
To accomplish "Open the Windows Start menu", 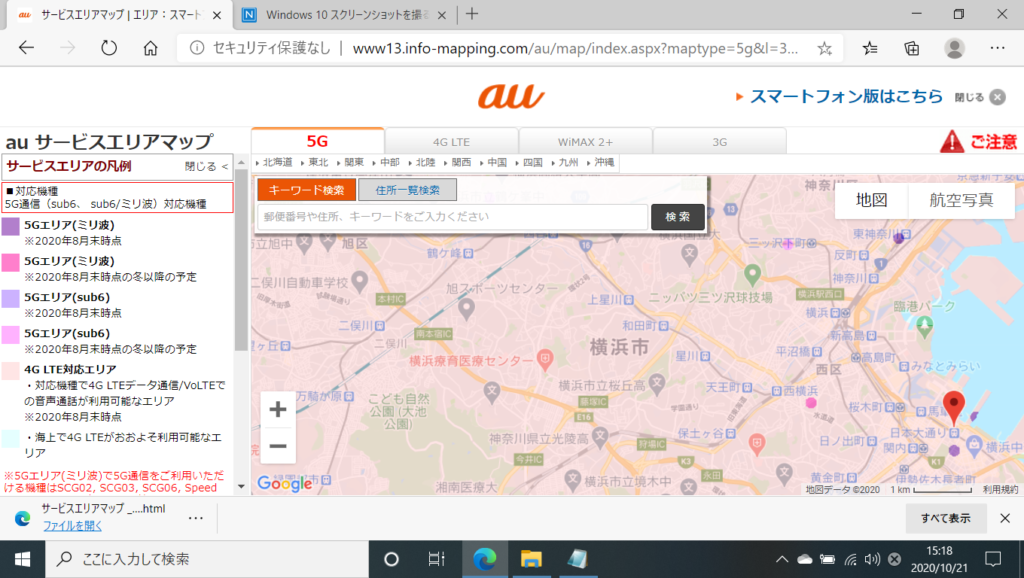I will 22,559.
